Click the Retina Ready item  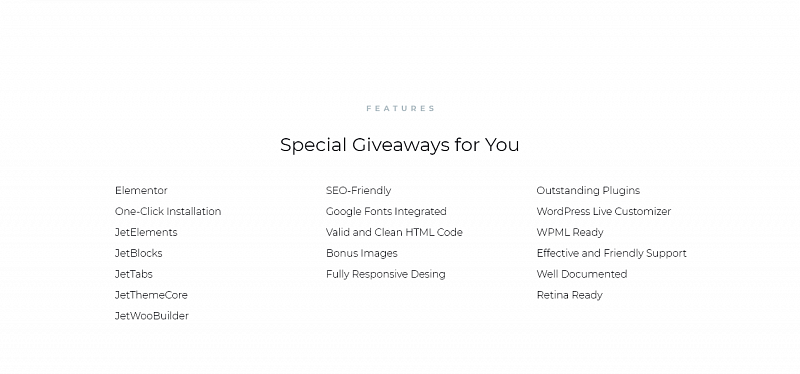569,295
